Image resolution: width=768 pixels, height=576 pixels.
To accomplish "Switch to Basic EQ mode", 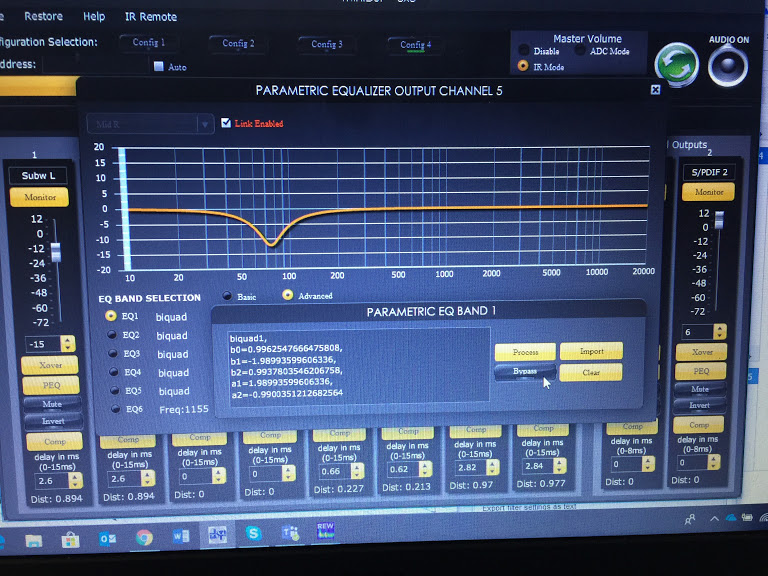I will click(x=227, y=295).
